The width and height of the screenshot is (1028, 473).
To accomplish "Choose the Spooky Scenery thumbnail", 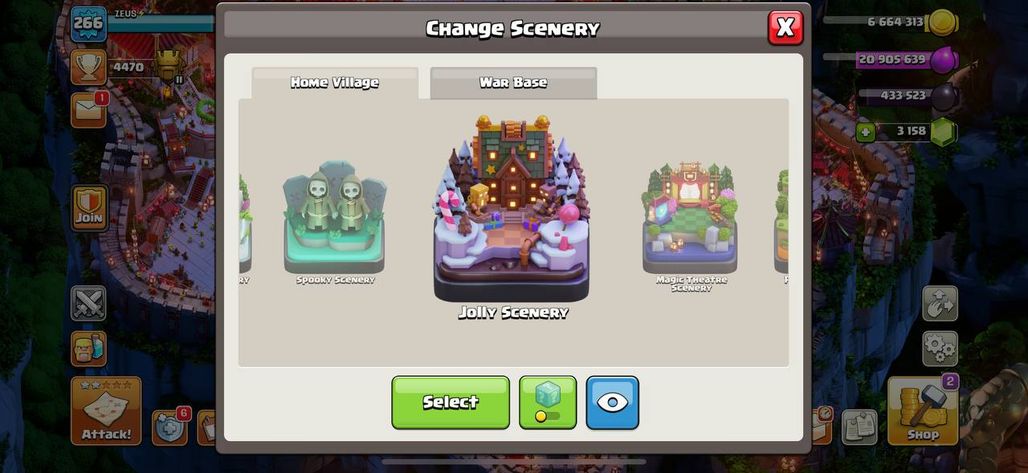I will click(335, 223).
